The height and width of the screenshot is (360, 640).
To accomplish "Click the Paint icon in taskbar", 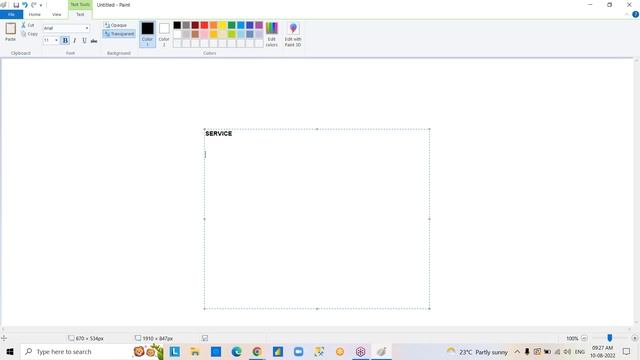I will point(381,351).
